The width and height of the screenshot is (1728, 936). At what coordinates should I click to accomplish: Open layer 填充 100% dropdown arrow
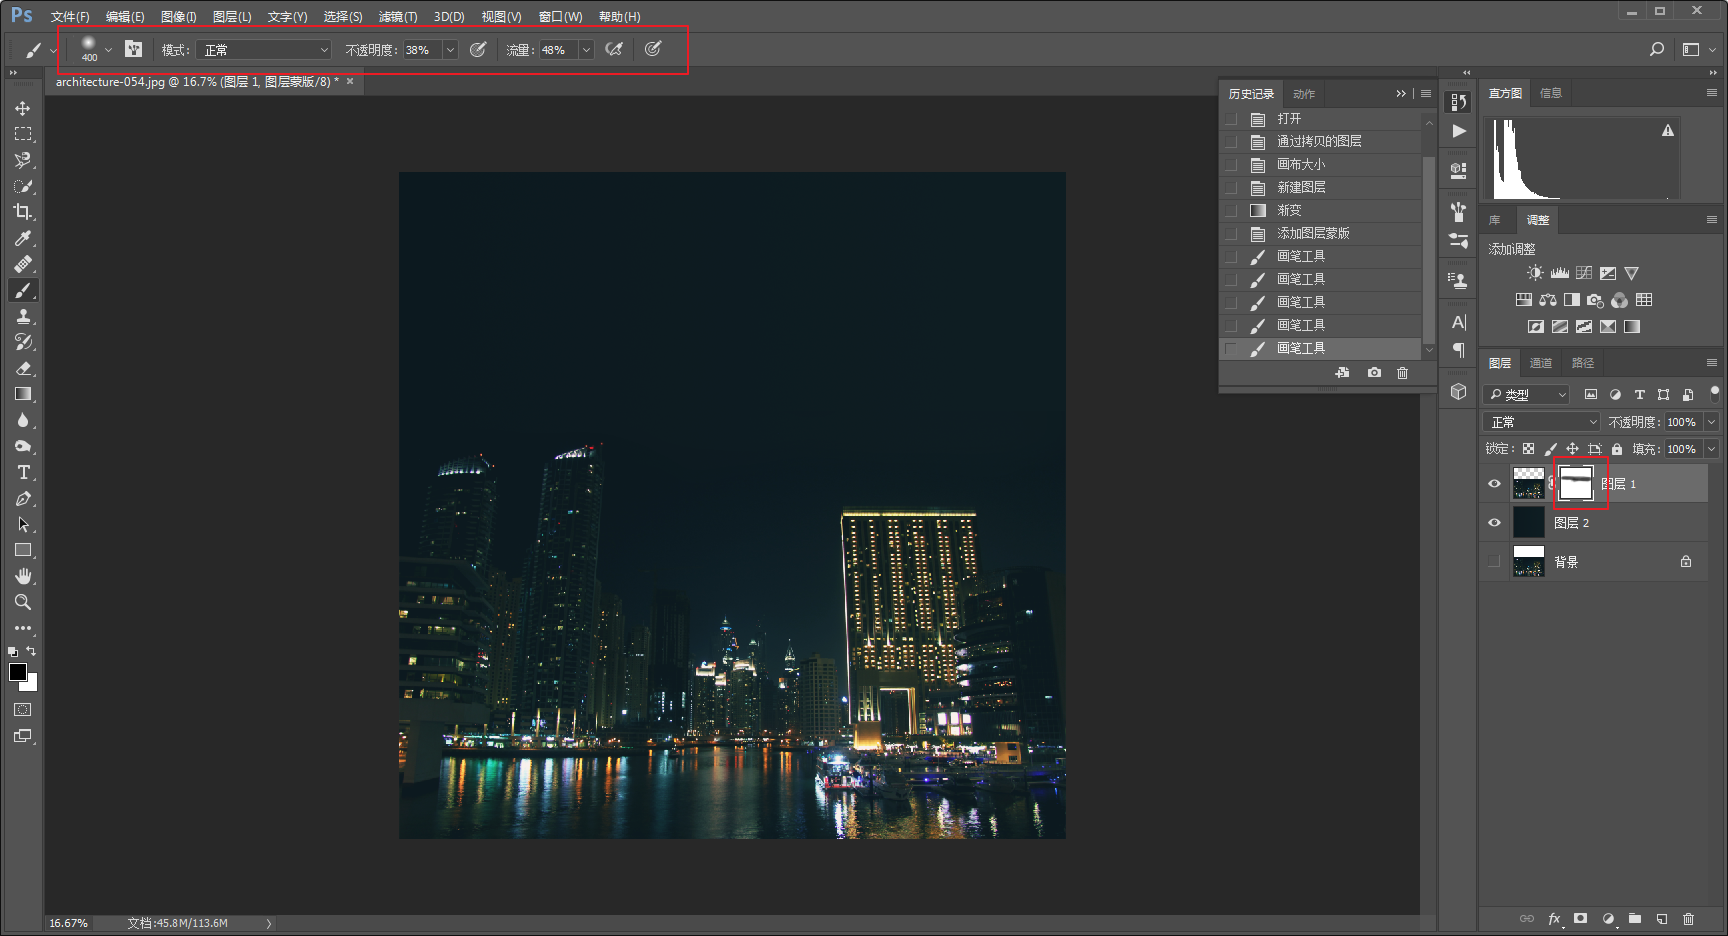click(x=1711, y=449)
